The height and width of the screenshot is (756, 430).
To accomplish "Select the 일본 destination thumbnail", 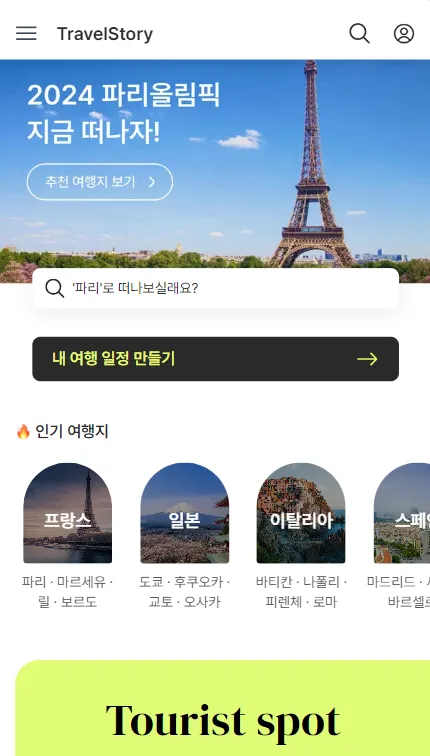I will pyautogui.click(x=185, y=513).
